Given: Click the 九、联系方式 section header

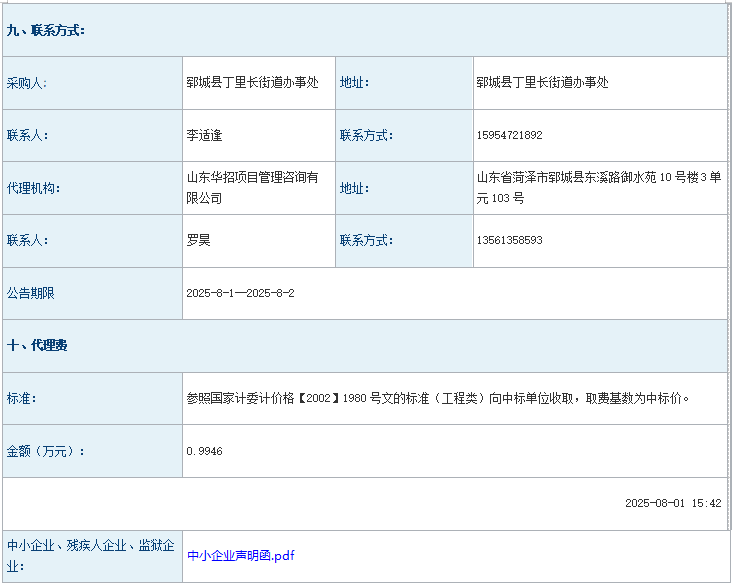Looking at the screenshot, I should coord(46,31).
